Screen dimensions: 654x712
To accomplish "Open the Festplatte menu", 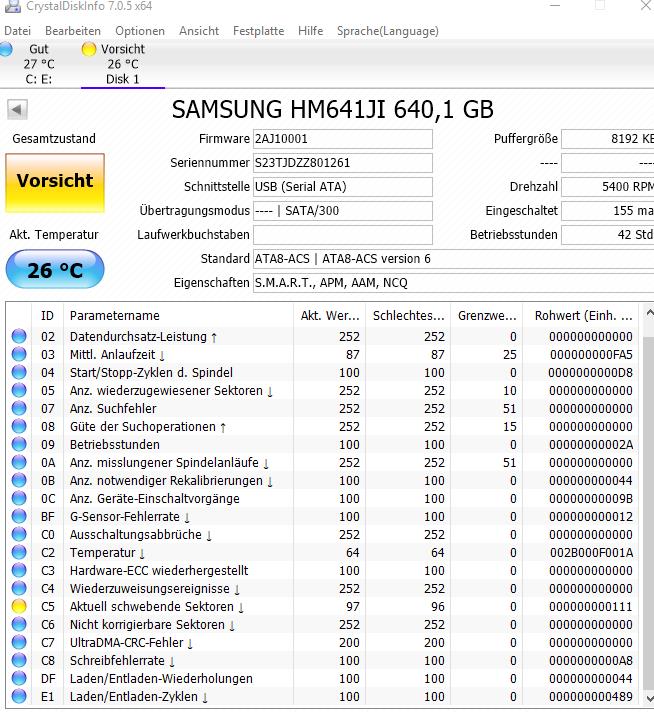I will 258,31.
